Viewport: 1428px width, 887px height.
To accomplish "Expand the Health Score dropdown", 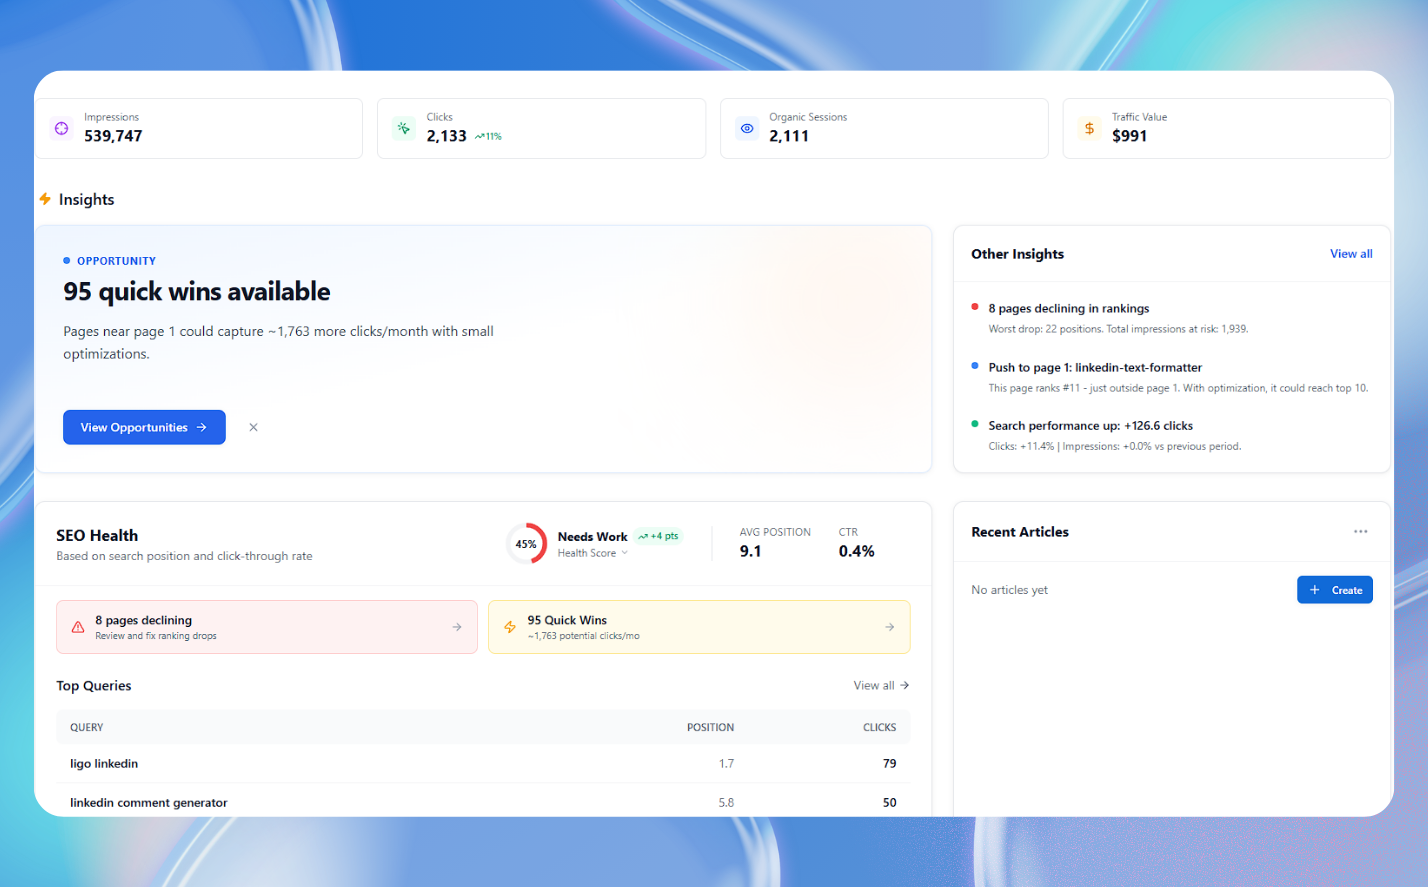I will click(593, 553).
